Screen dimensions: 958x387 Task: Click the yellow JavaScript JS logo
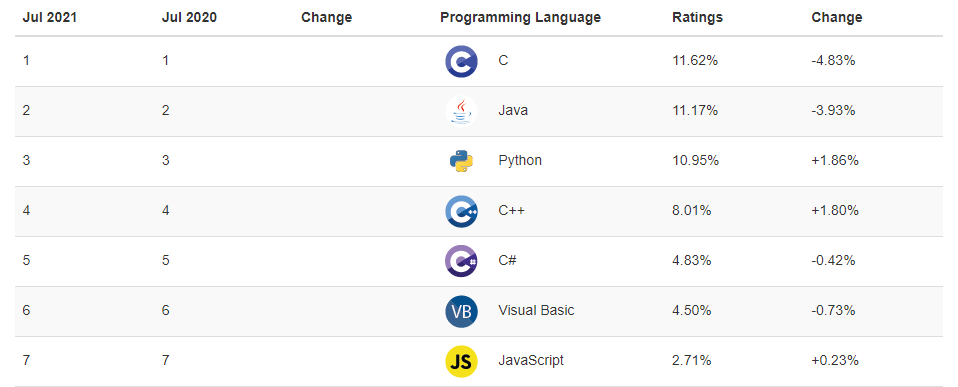click(x=461, y=361)
